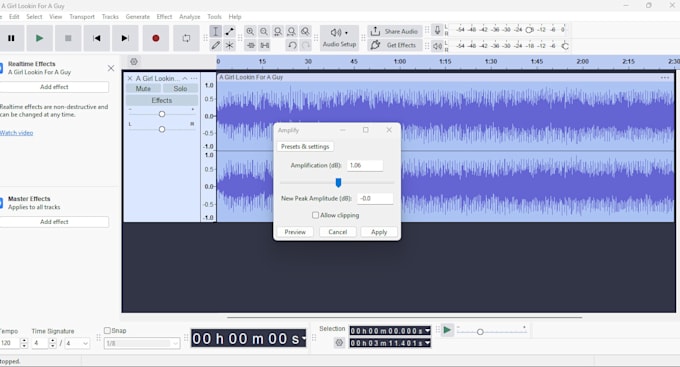Image resolution: width=680 pixels, height=367 pixels.
Task: Select the Envelope tool
Action: 229,31
